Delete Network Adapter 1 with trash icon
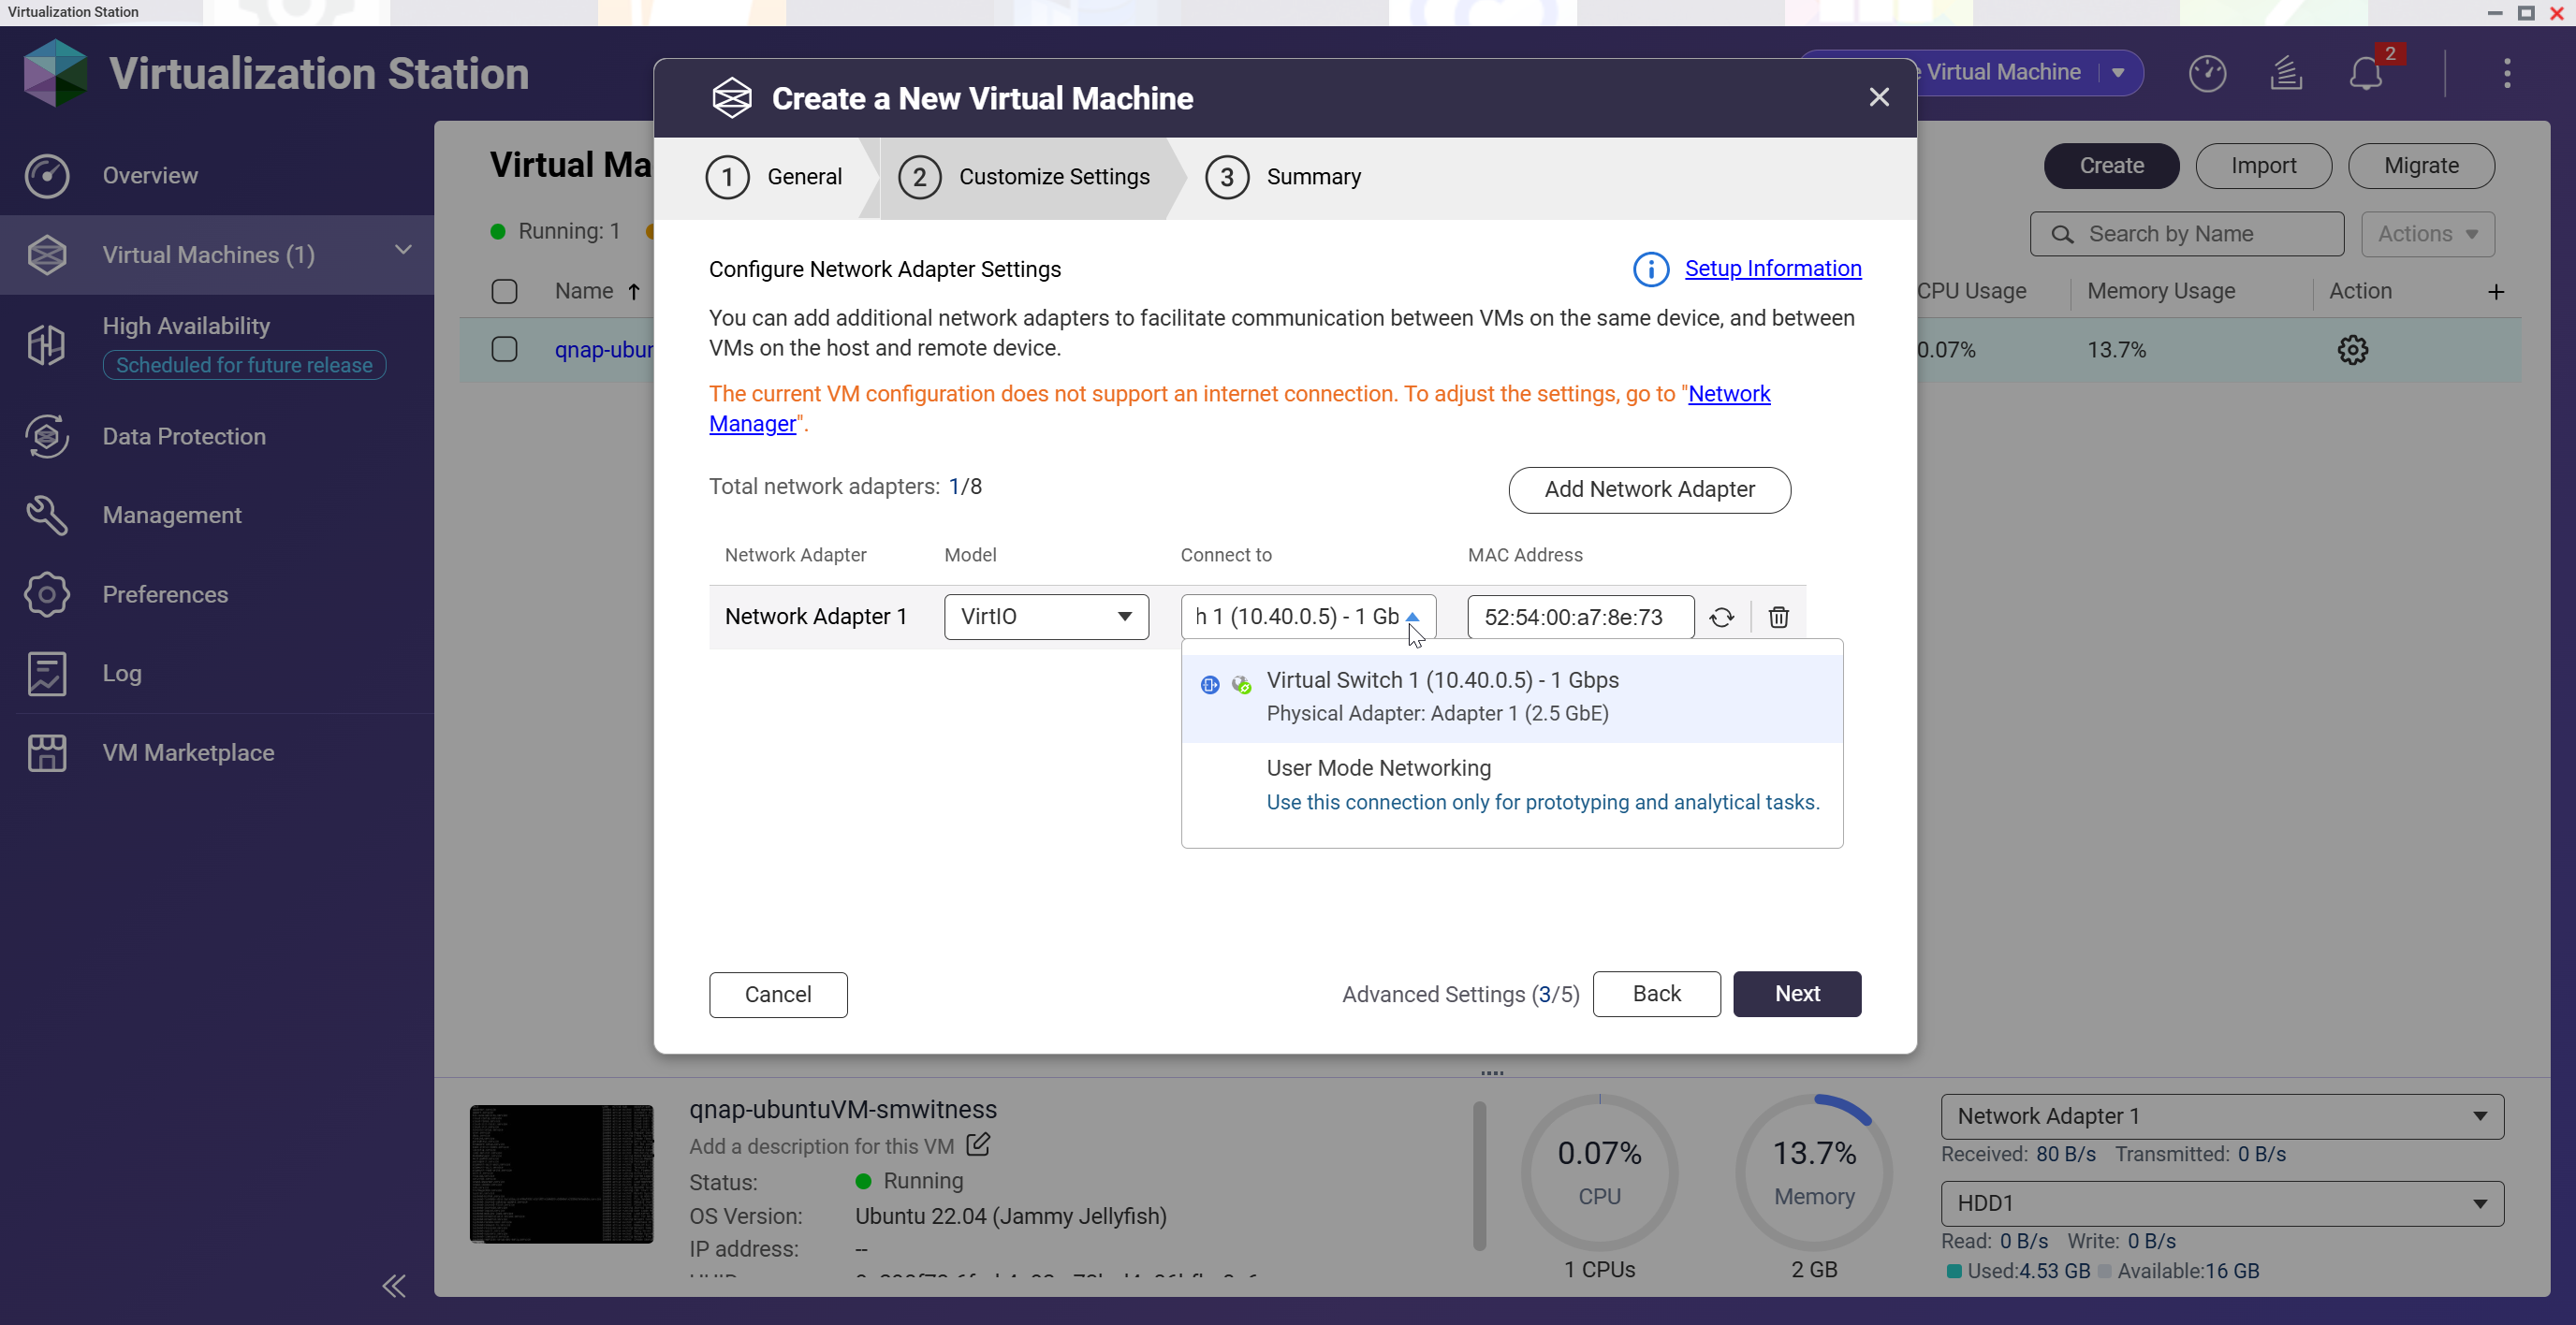The image size is (2576, 1325). 1778,617
